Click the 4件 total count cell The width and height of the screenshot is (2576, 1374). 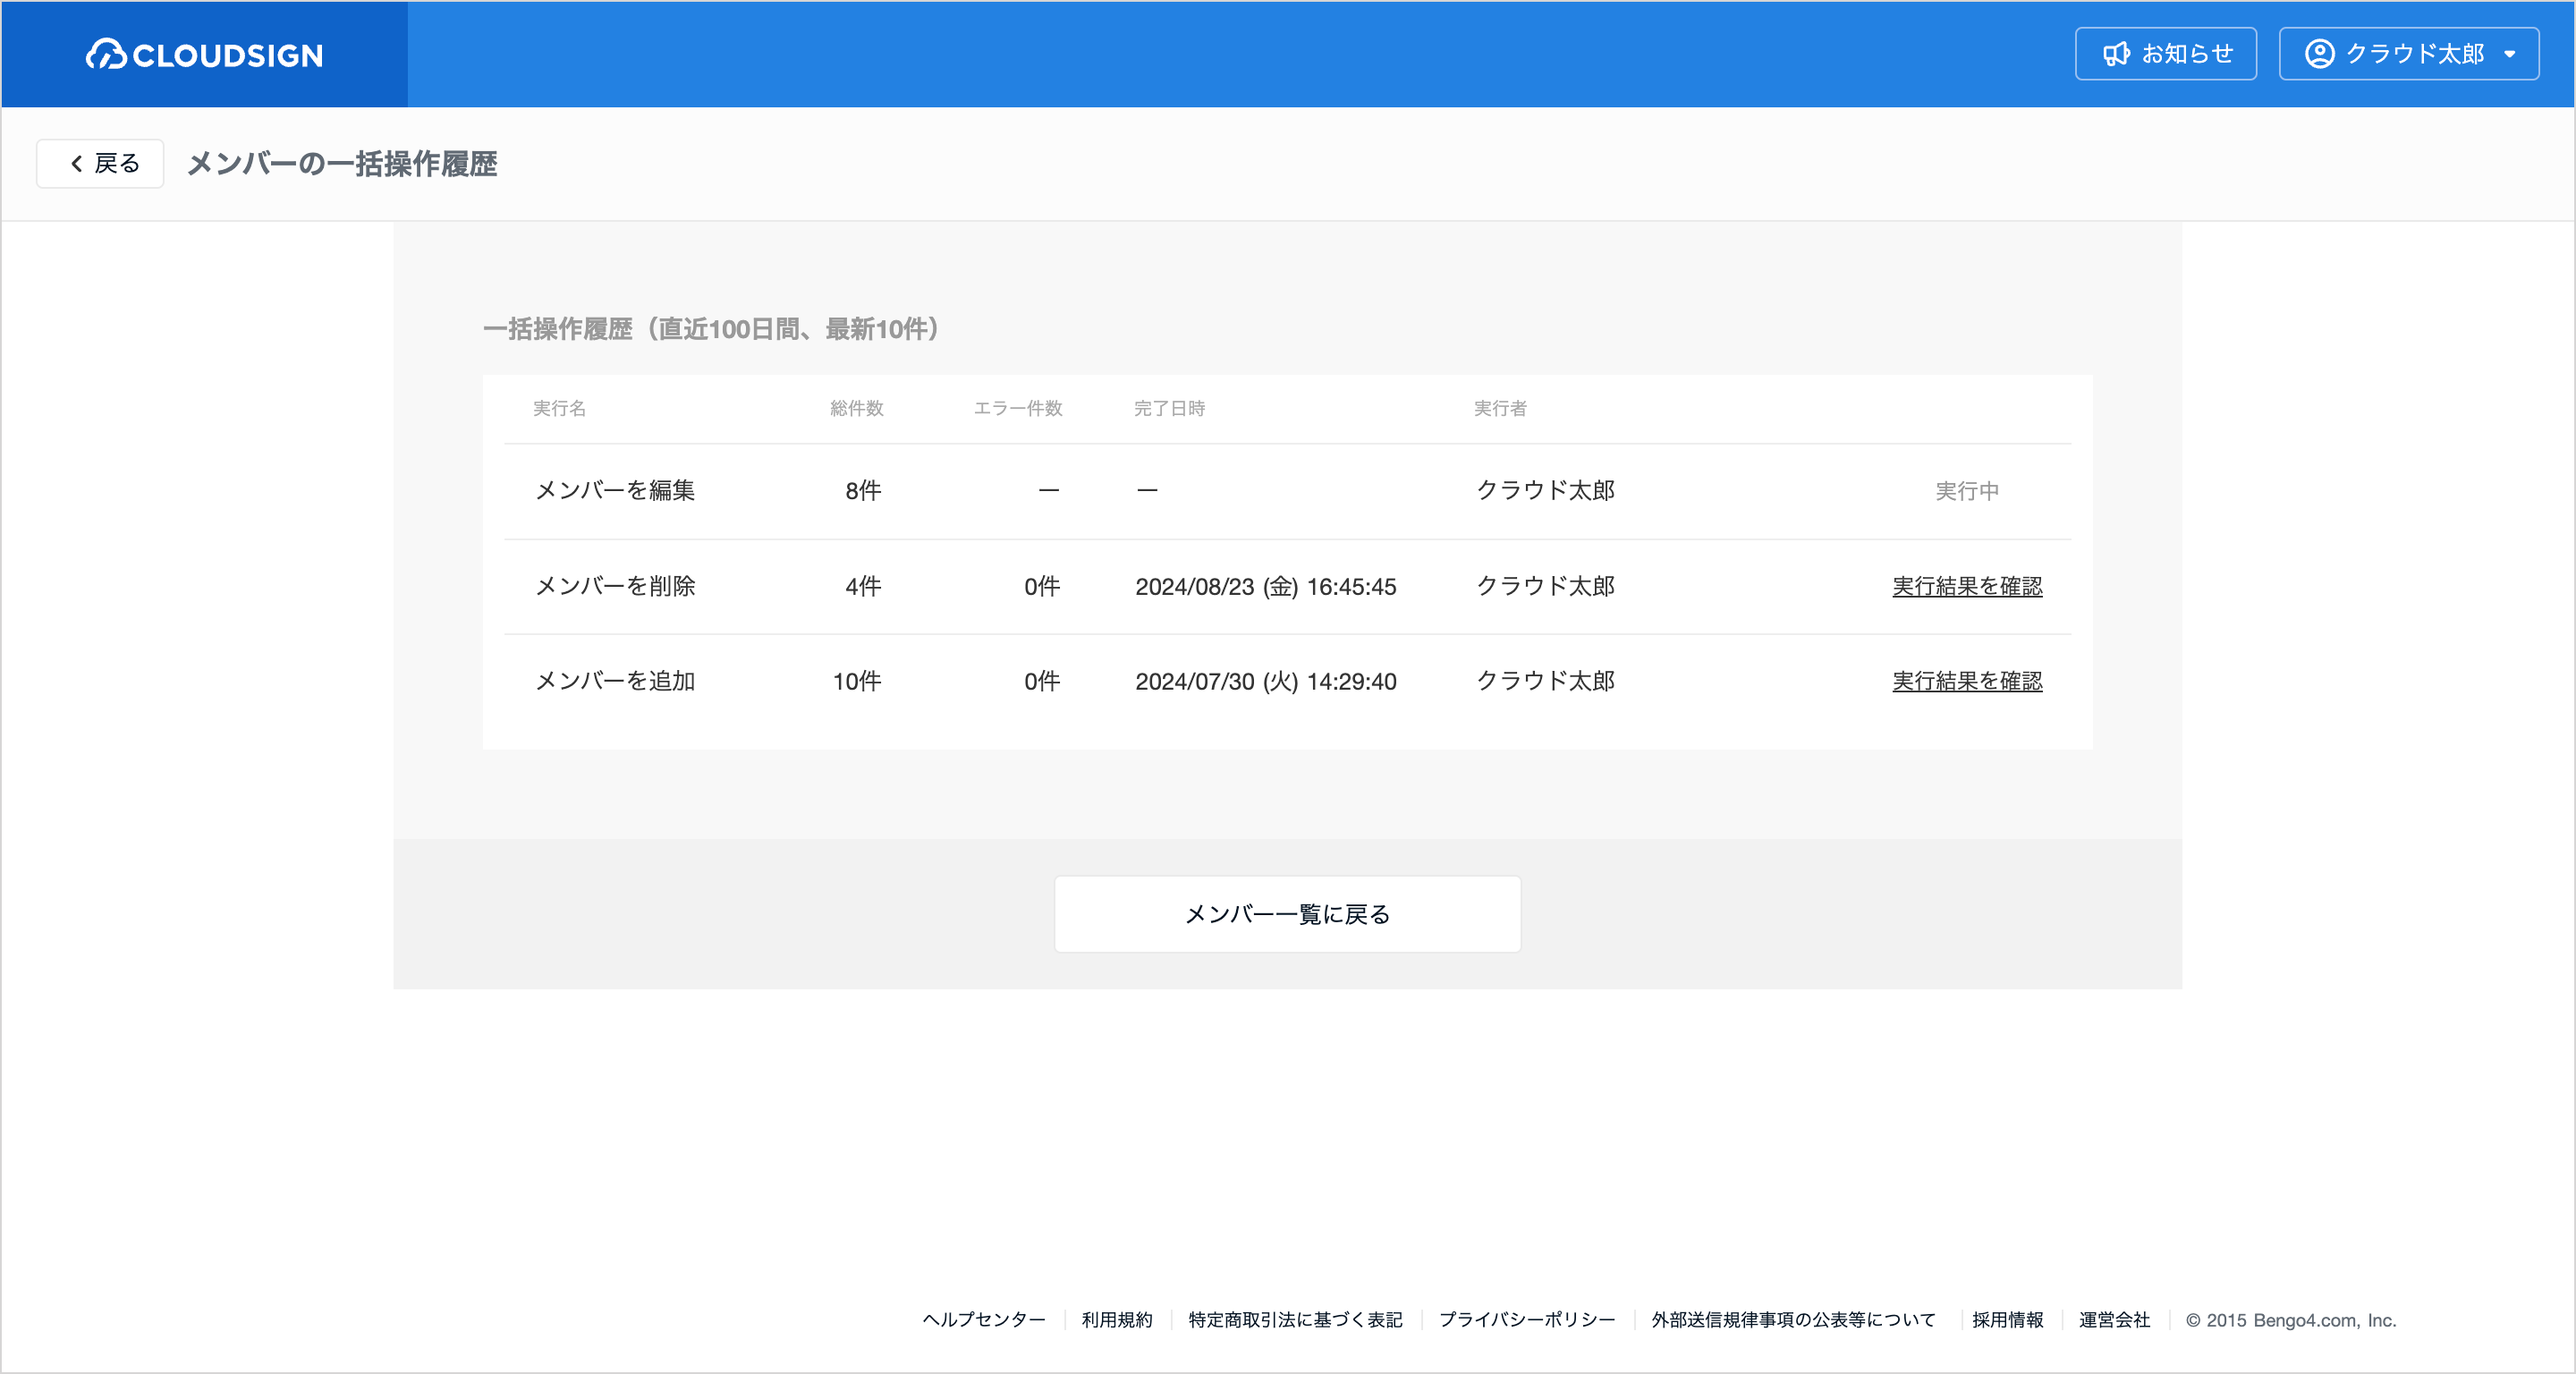point(863,586)
